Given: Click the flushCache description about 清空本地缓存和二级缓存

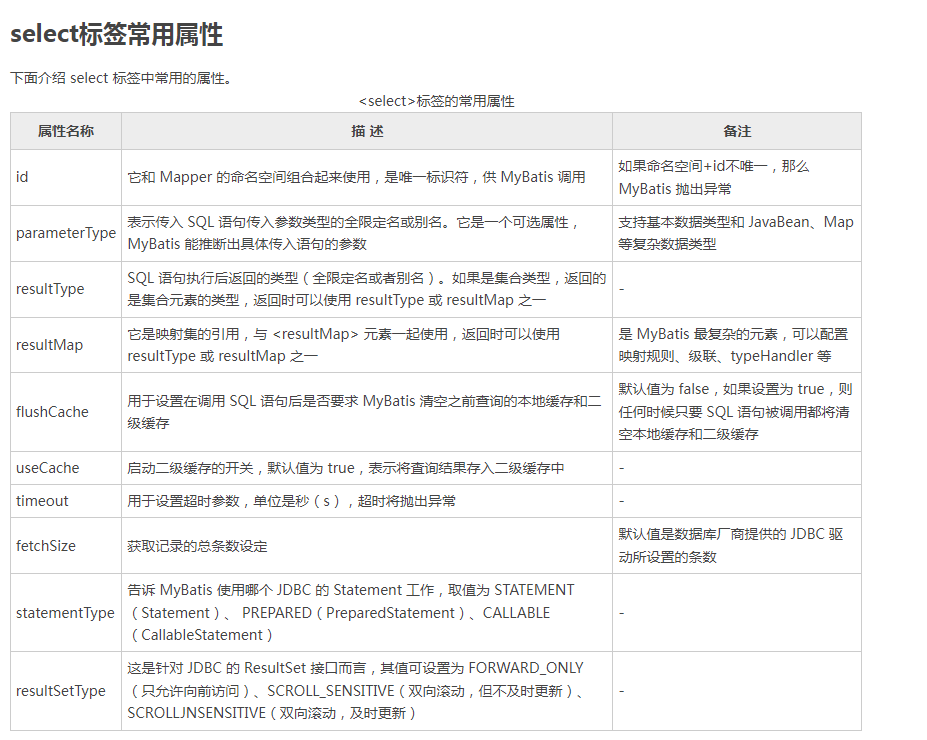Looking at the screenshot, I should 364,412.
